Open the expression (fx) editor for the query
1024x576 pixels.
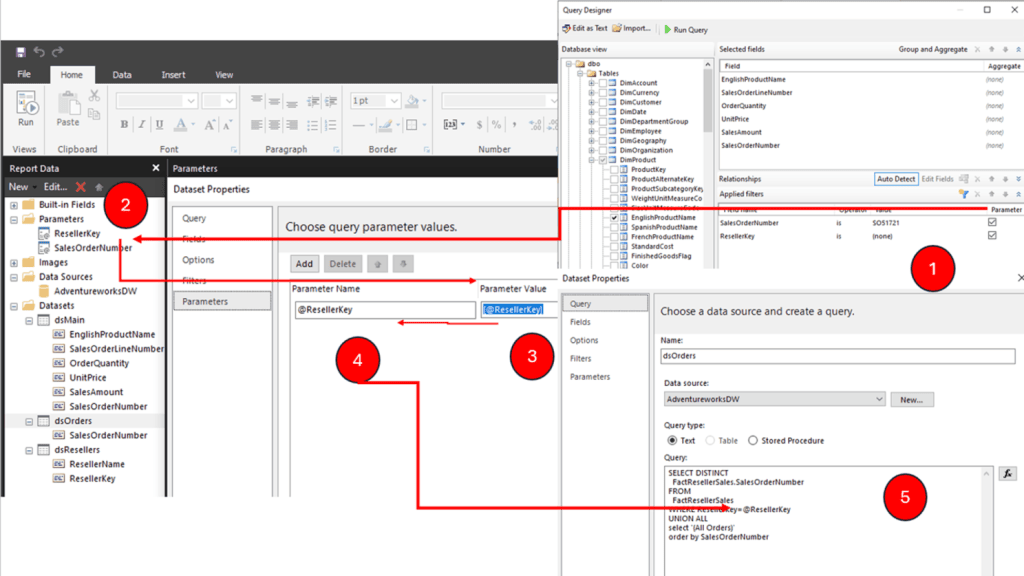click(1008, 474)
